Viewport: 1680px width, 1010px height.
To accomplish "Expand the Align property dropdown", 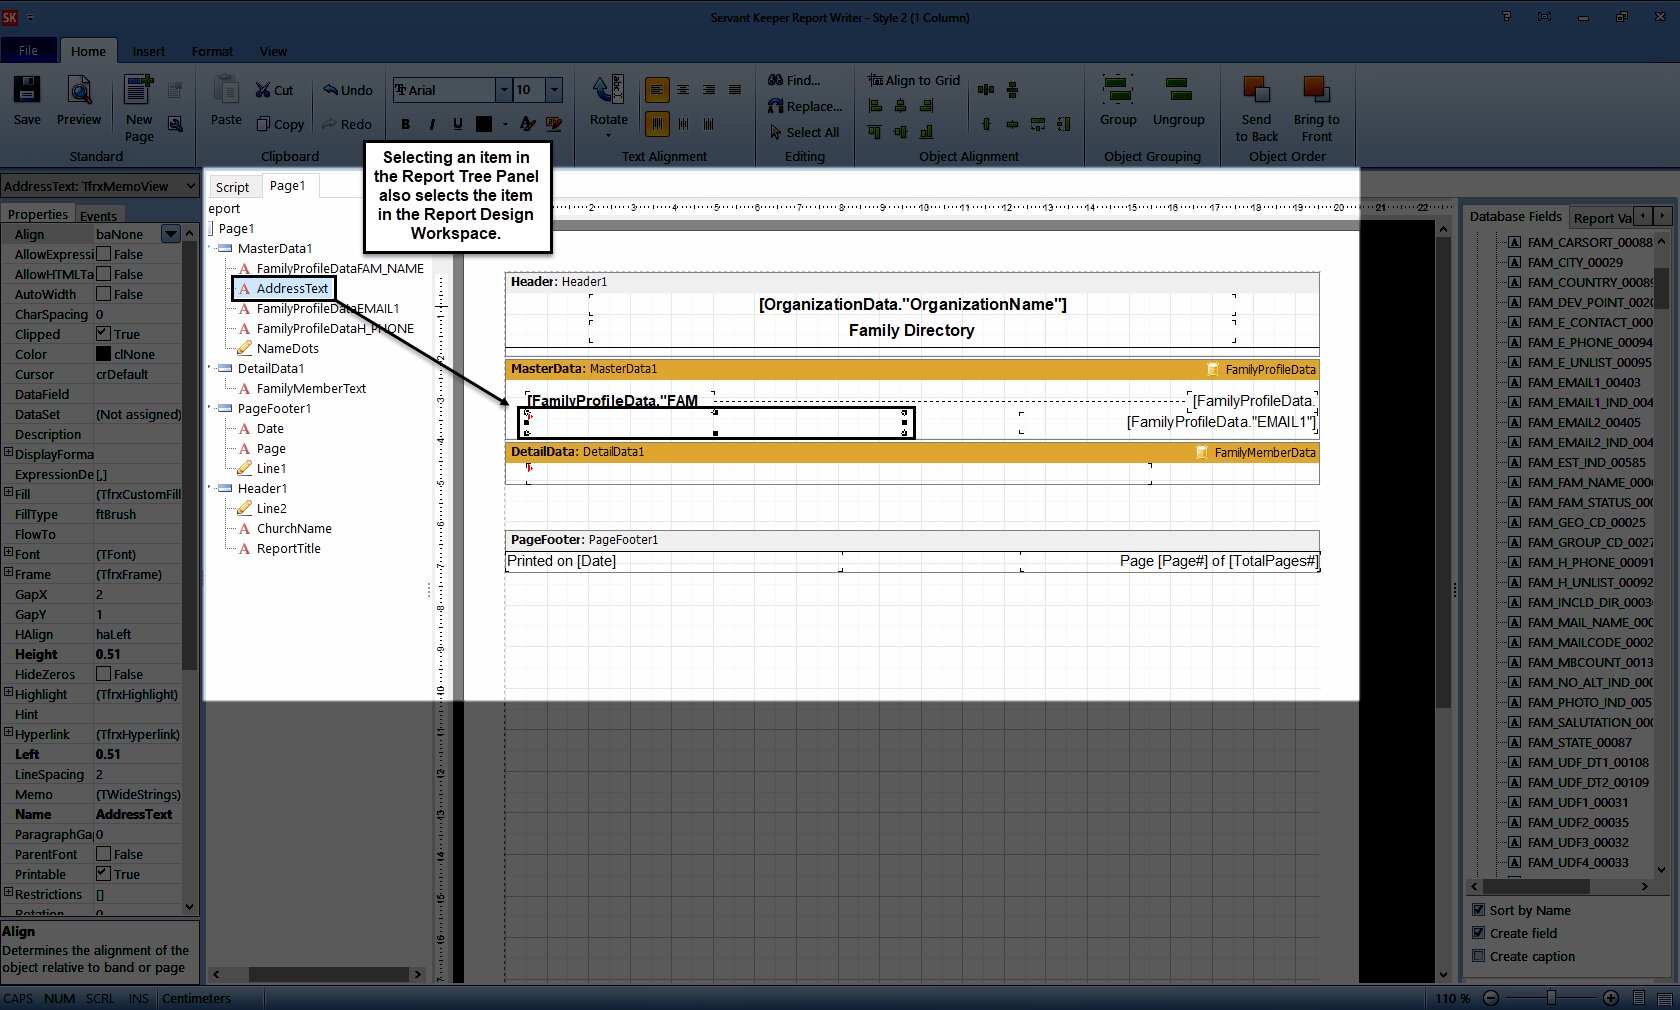I will (x=171, y=234).
